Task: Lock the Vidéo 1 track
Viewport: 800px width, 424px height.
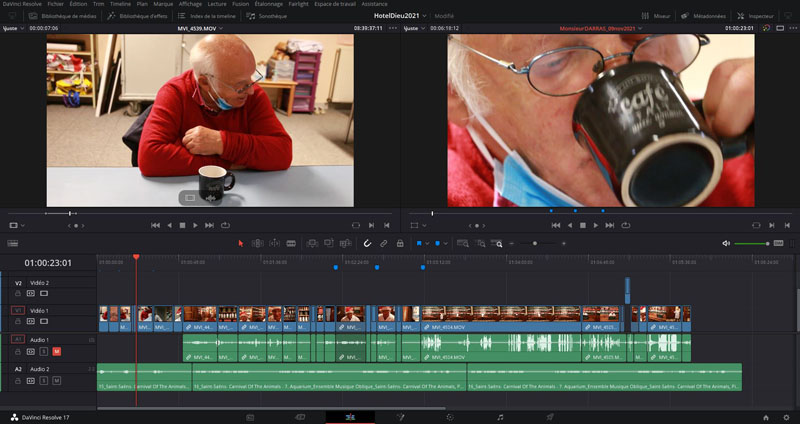Action: [x=18, y=321]
